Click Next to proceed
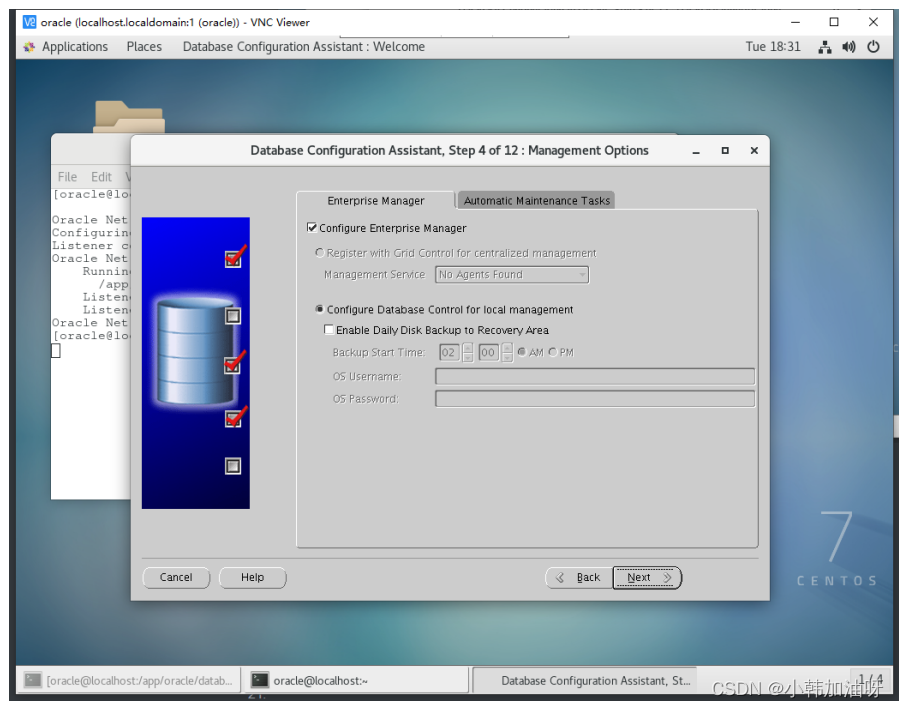899x708 pixels. tap(647, 577)
